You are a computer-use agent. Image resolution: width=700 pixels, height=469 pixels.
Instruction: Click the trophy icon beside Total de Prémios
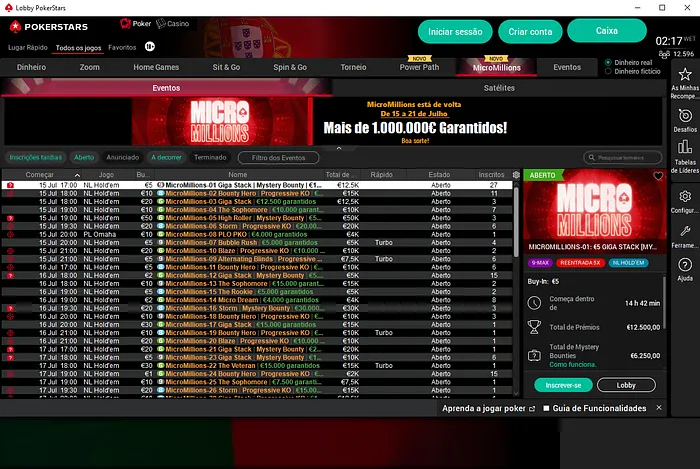tap(534, 327)
